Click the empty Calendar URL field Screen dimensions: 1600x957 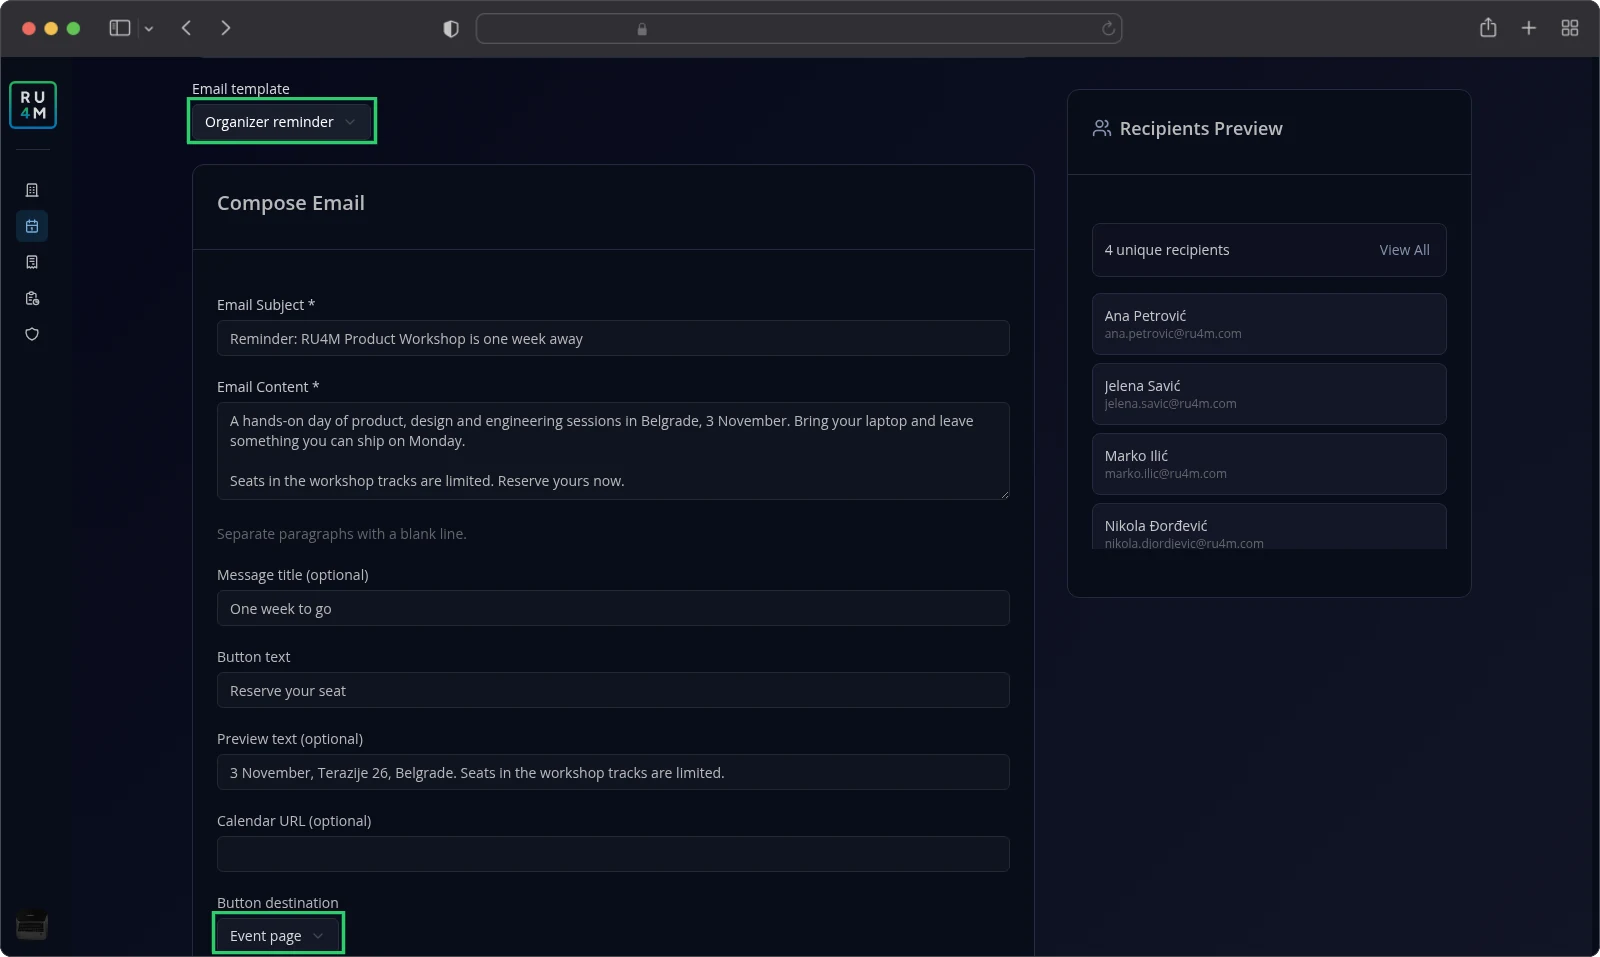coord(613,854)
